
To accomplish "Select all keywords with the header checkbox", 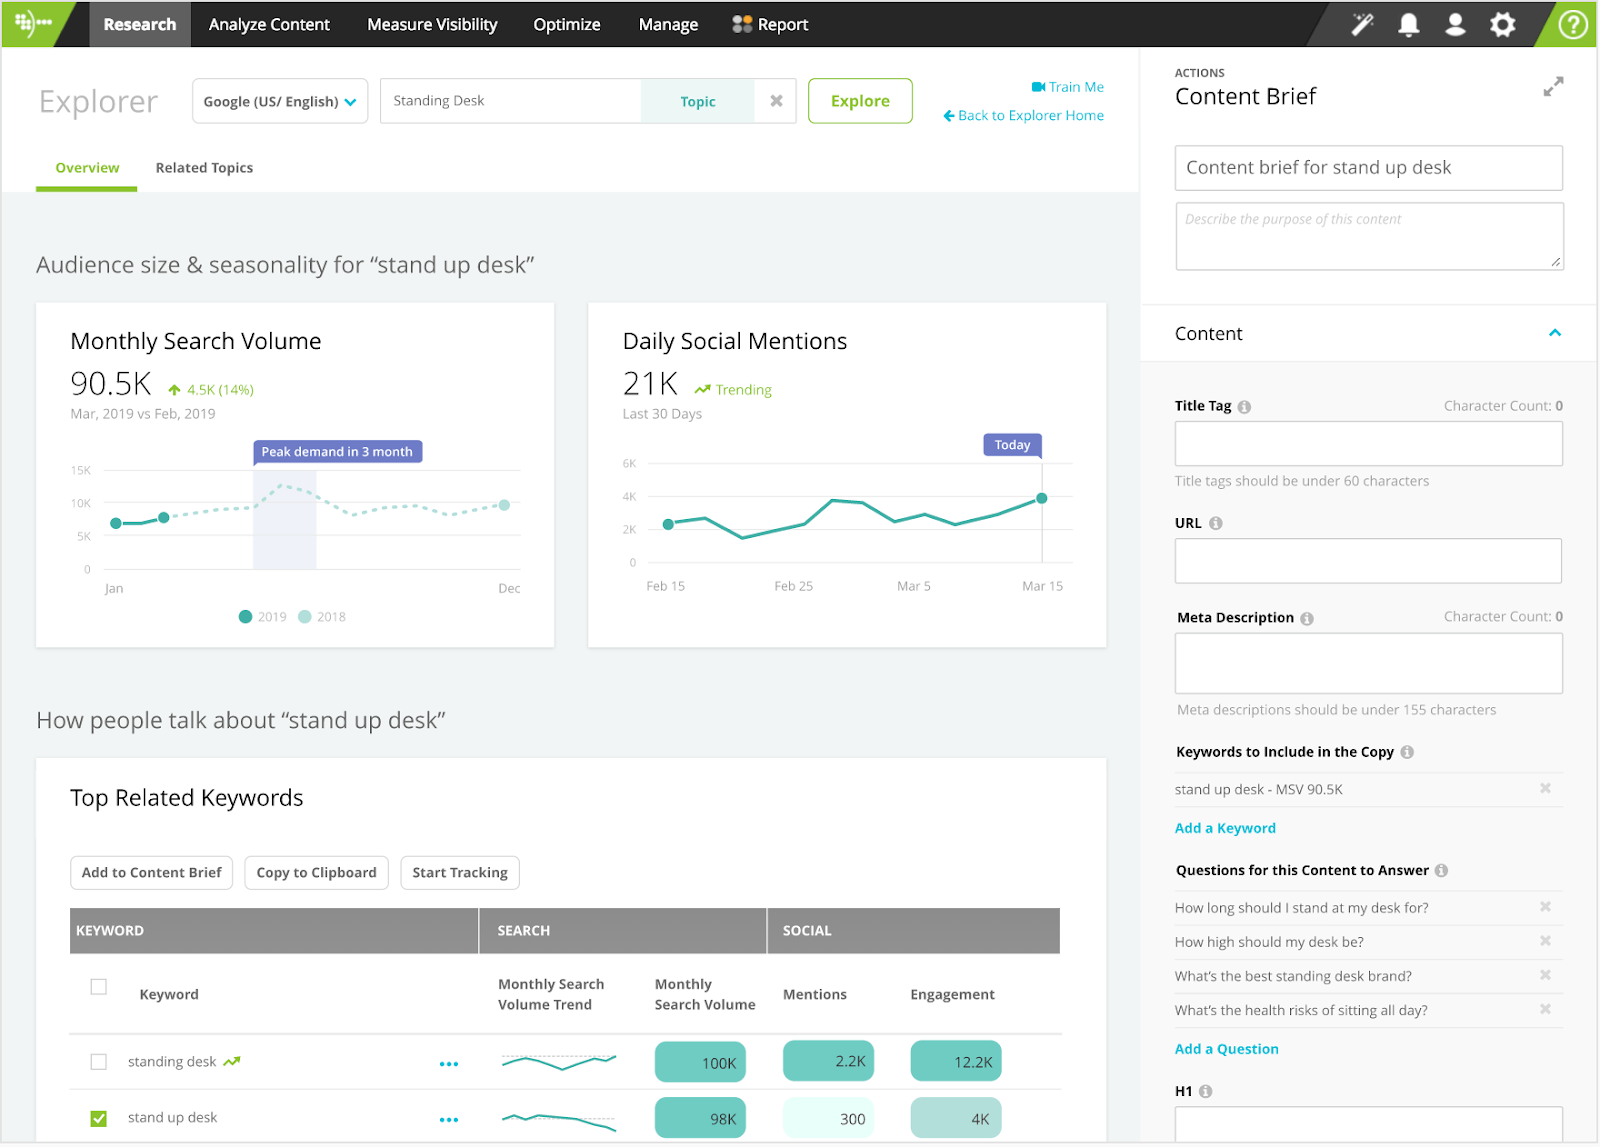I will 97,985.
